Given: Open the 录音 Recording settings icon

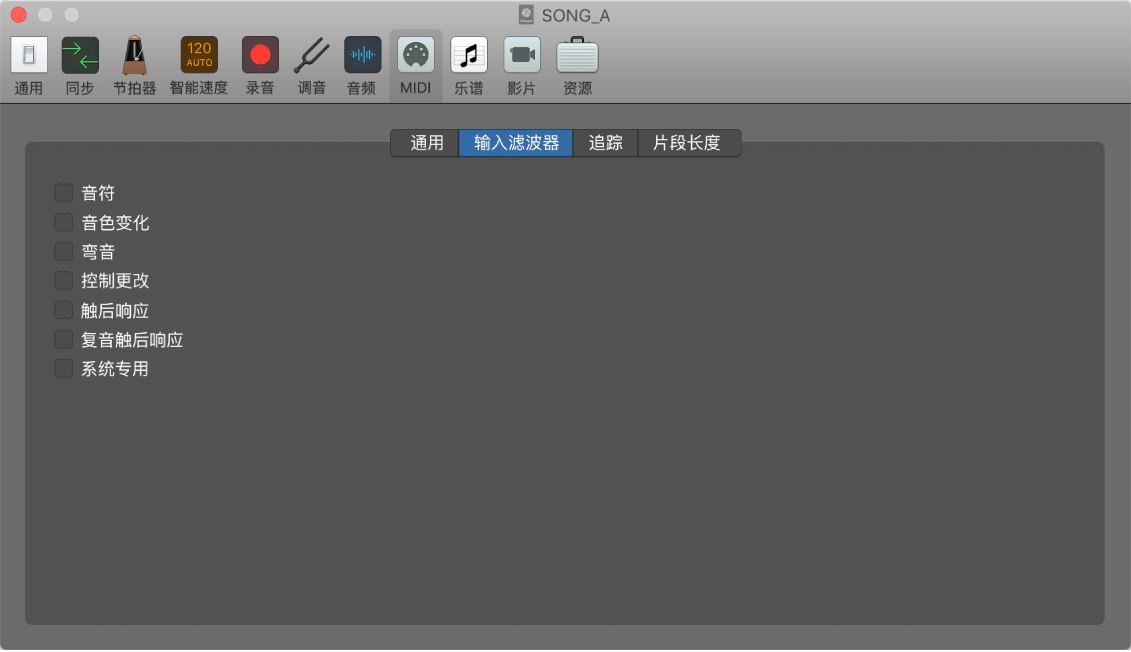Looking at the screenshot, I should click(260, 55).
